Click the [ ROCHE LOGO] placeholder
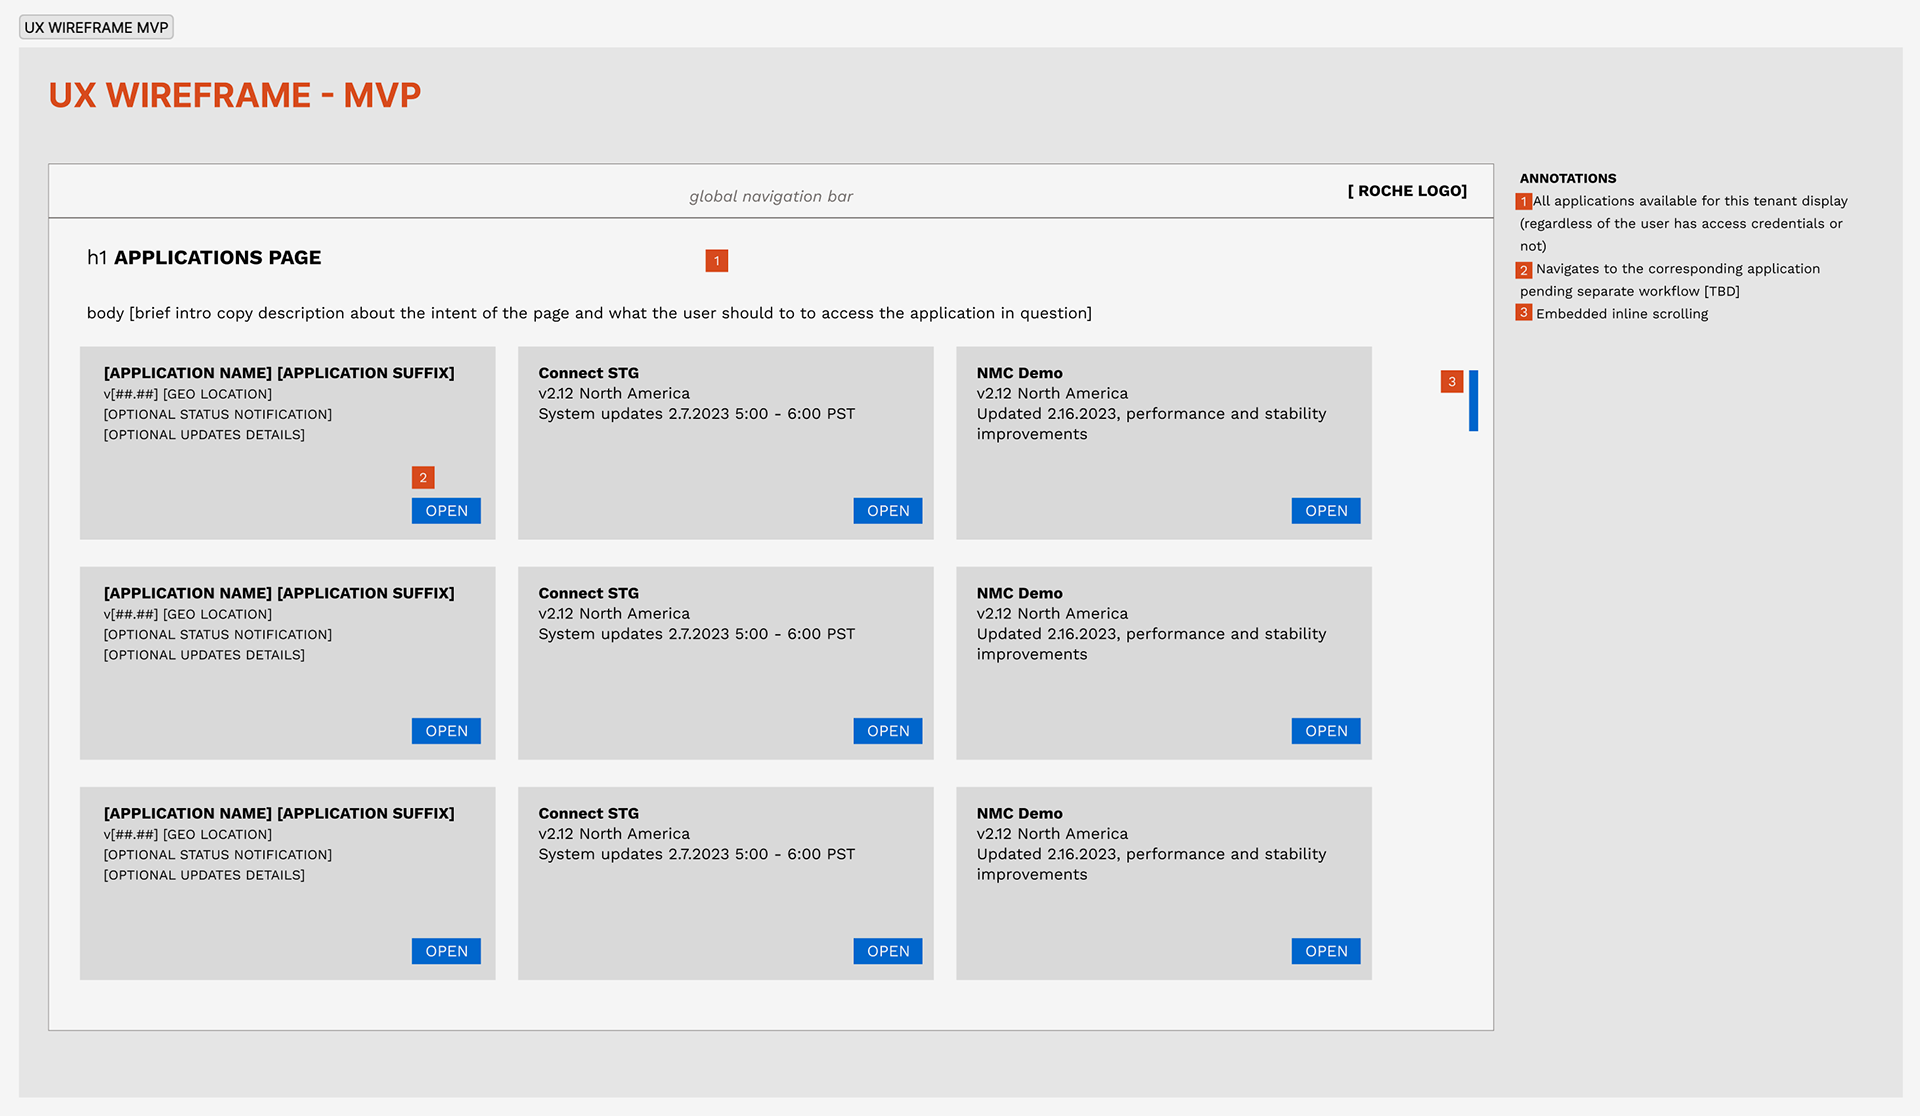 pyautogui.click(x=1407, y=191)
